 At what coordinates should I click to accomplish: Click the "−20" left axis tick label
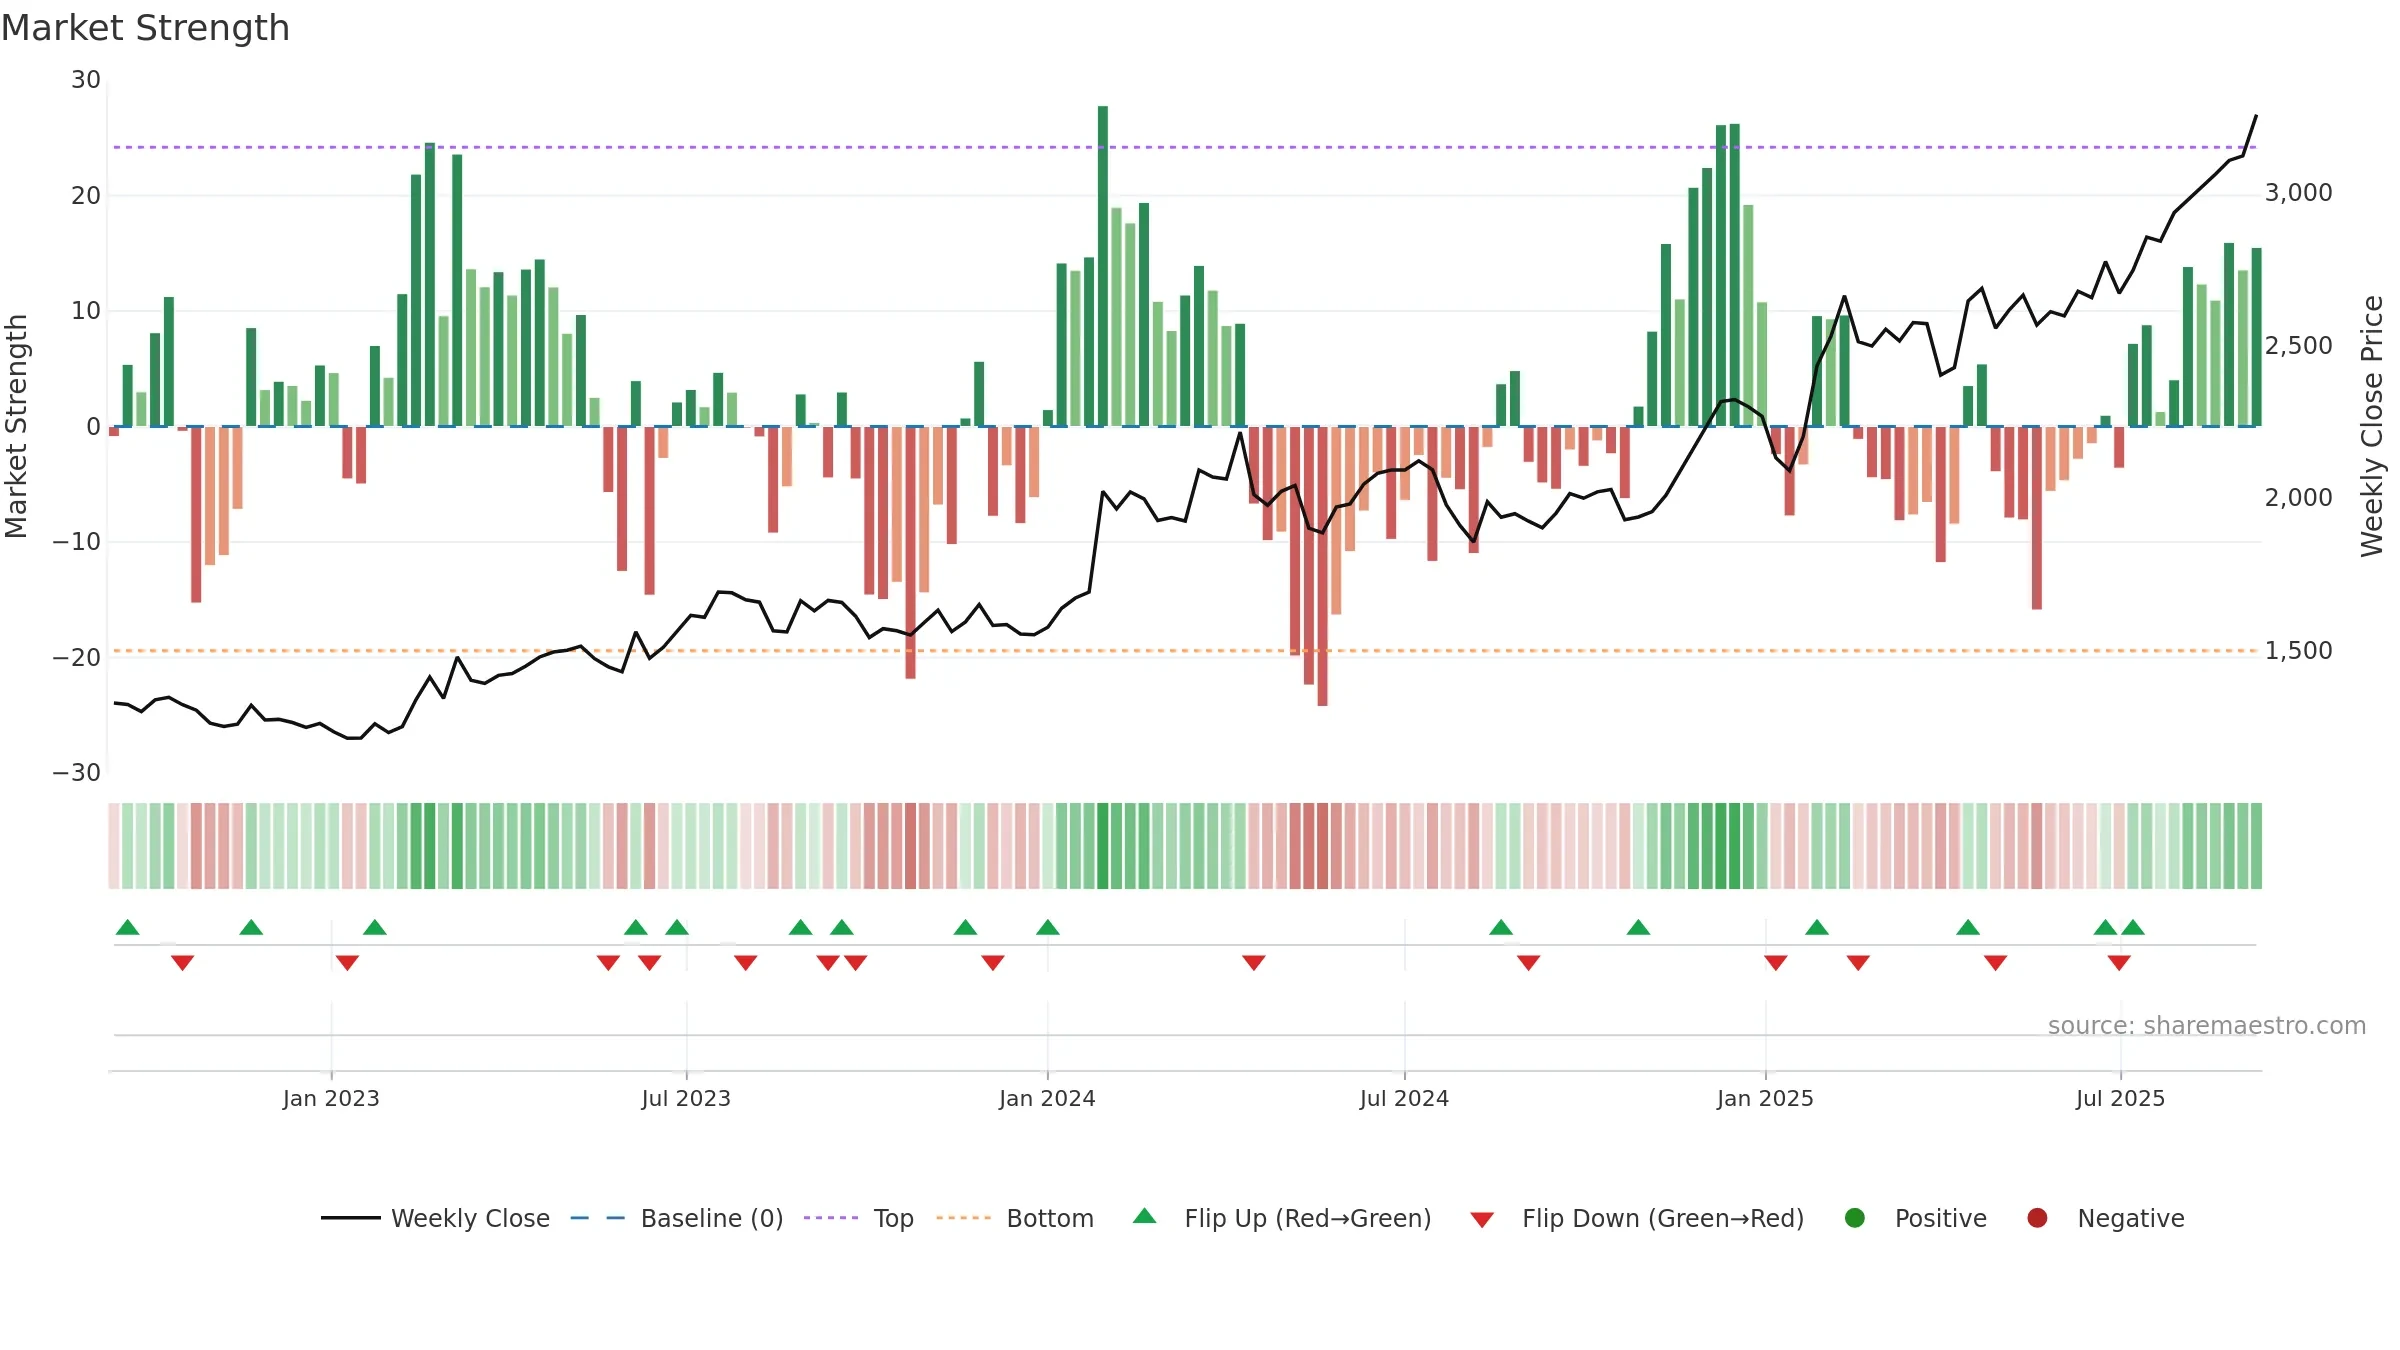click(77, 657)
